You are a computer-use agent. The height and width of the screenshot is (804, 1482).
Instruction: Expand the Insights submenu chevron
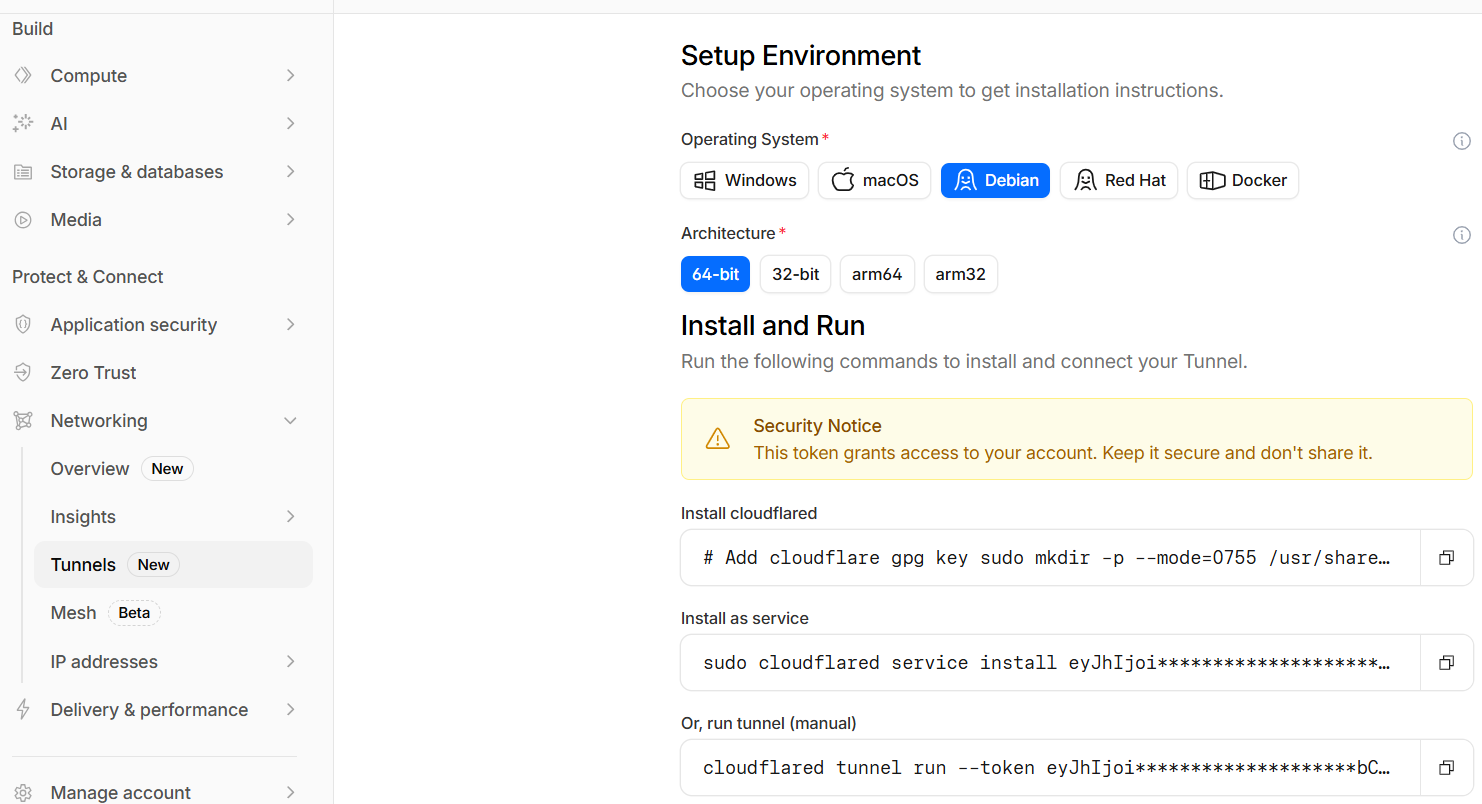tap(290, 517)
